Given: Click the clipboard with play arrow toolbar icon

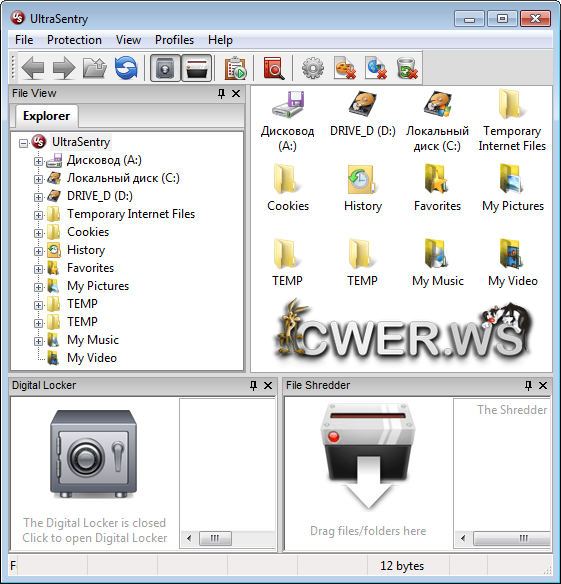Looking at the screenshot, I should tap(235, 68).
